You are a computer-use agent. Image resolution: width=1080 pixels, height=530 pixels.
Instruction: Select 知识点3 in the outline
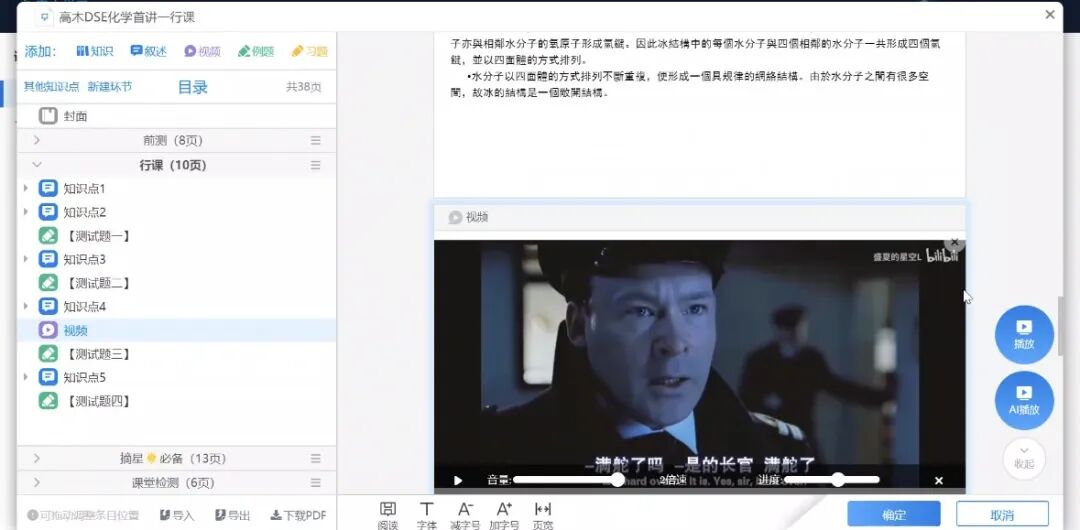coord(84,259)
